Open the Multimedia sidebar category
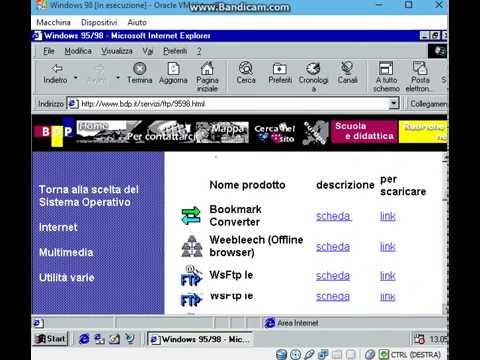This screenshot has width=480, height=360. (x=66, y=252)
